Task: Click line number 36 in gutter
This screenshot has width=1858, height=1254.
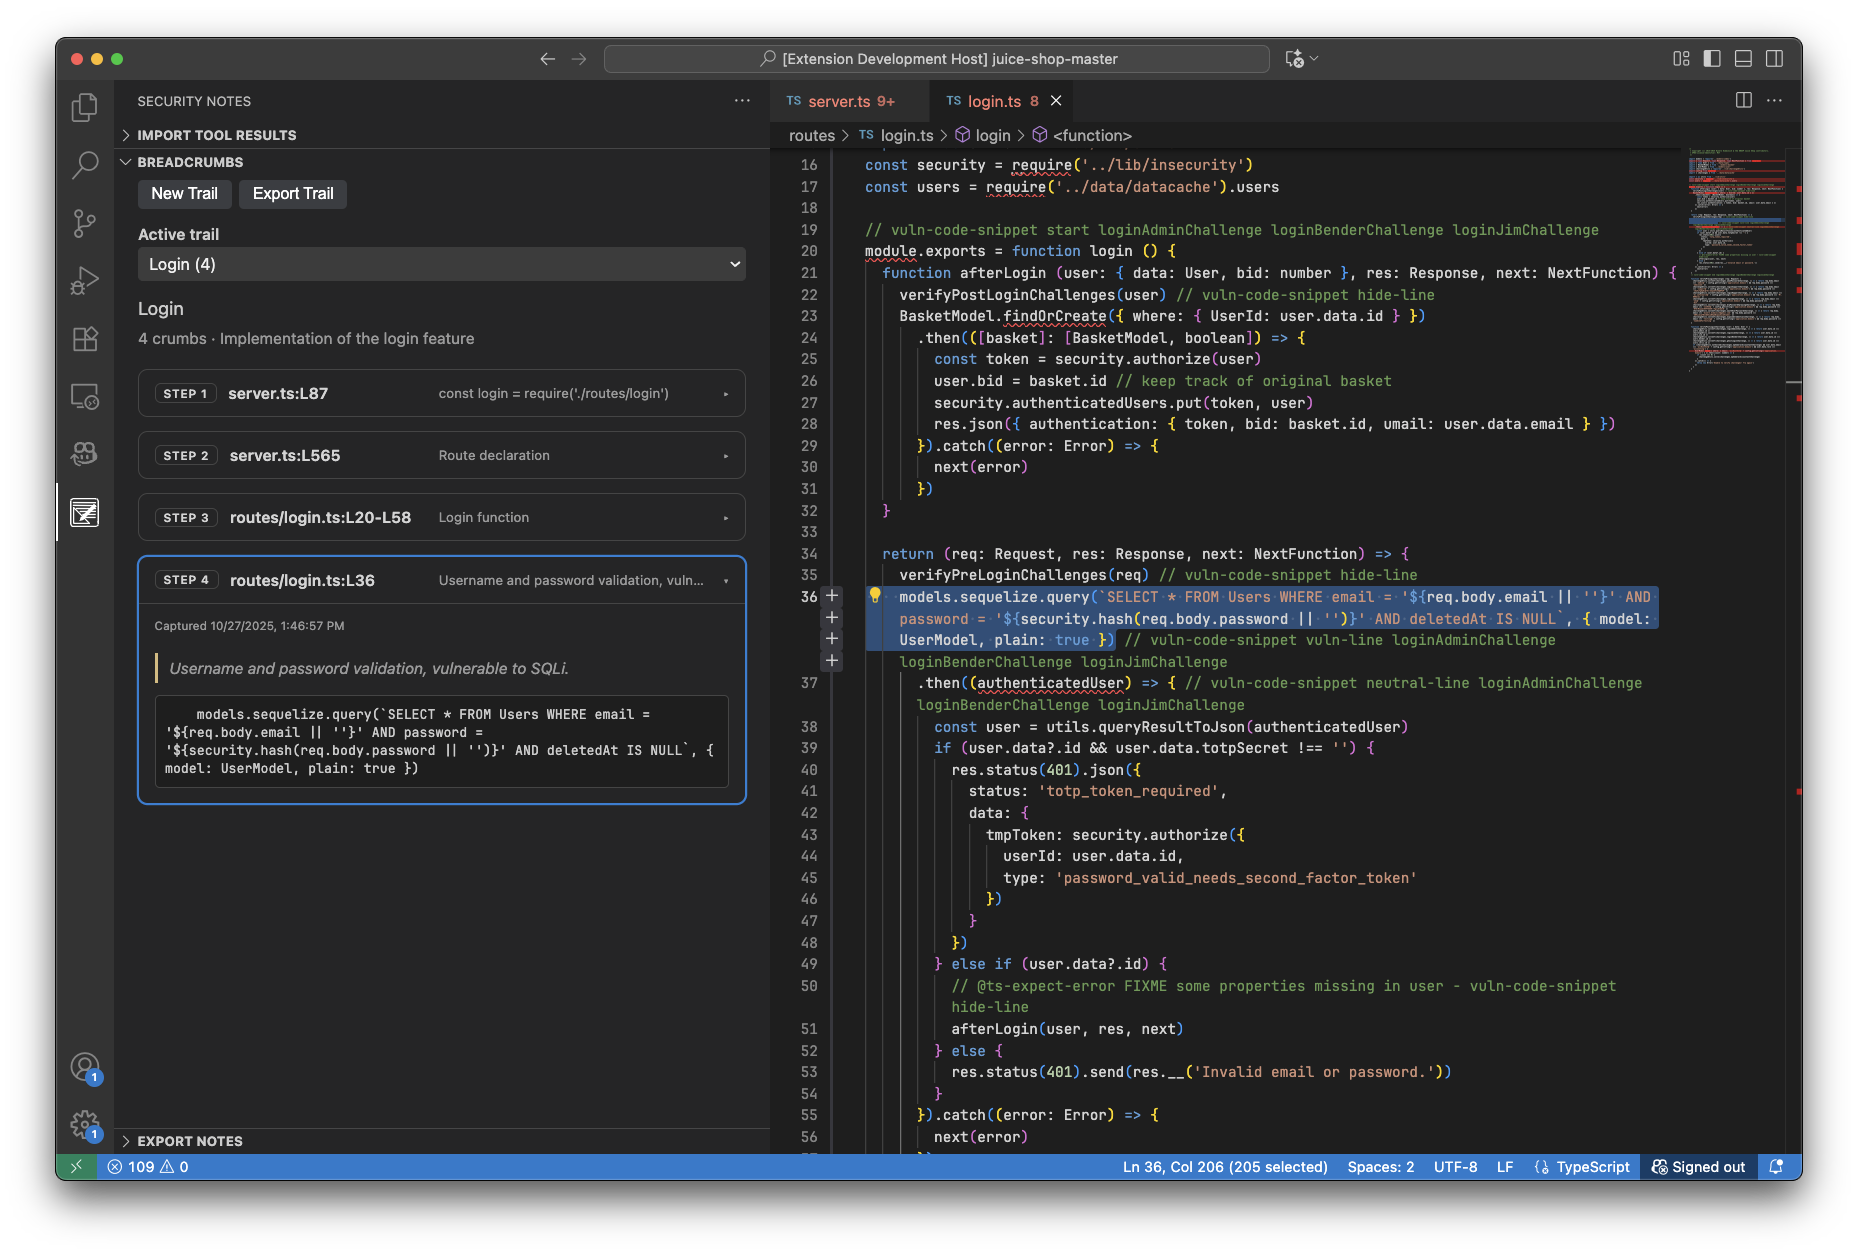Action: tap(809, 596)
